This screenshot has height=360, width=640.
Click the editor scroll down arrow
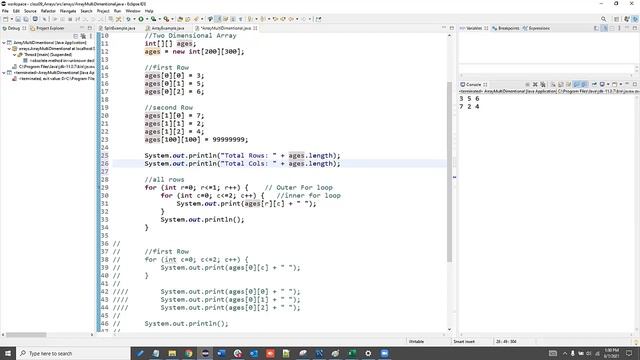point(449,330)
